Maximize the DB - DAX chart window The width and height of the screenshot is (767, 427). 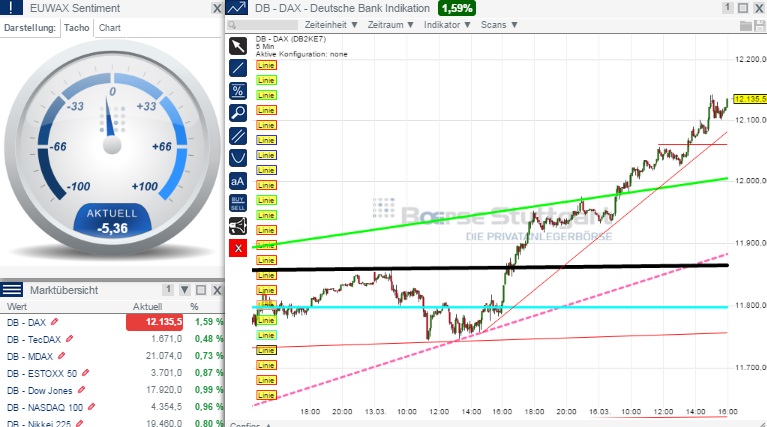(743, 8)
